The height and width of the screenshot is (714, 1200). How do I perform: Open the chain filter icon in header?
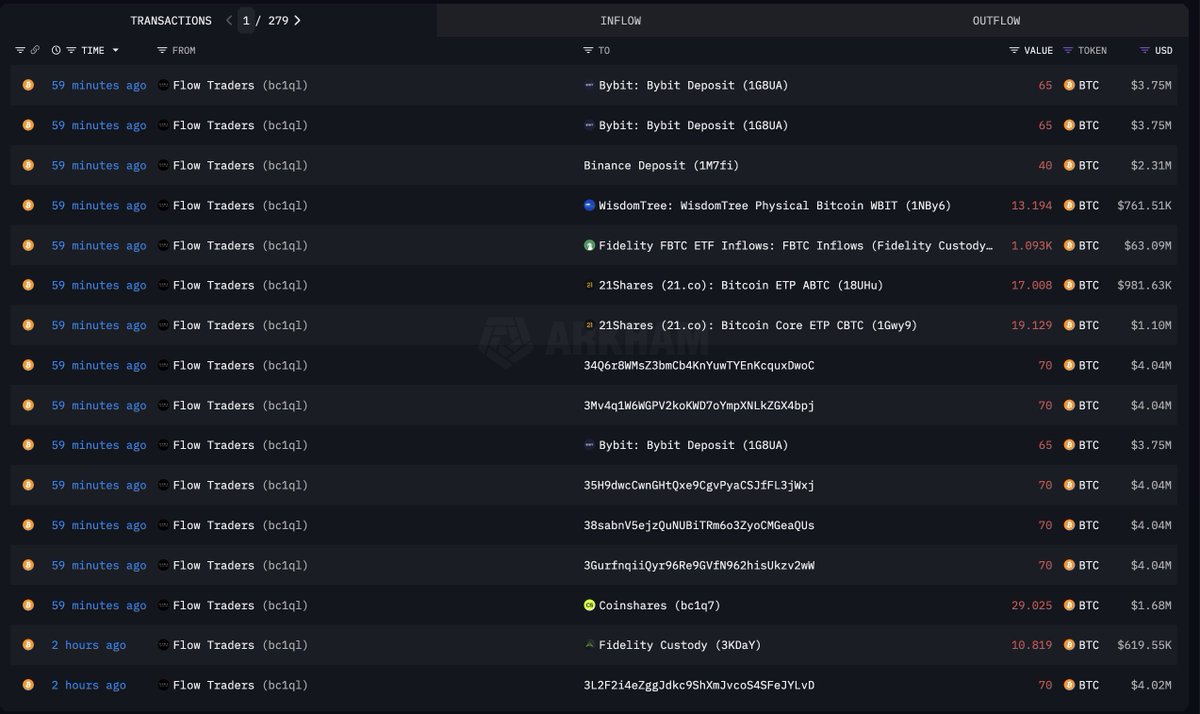point(20,50)
